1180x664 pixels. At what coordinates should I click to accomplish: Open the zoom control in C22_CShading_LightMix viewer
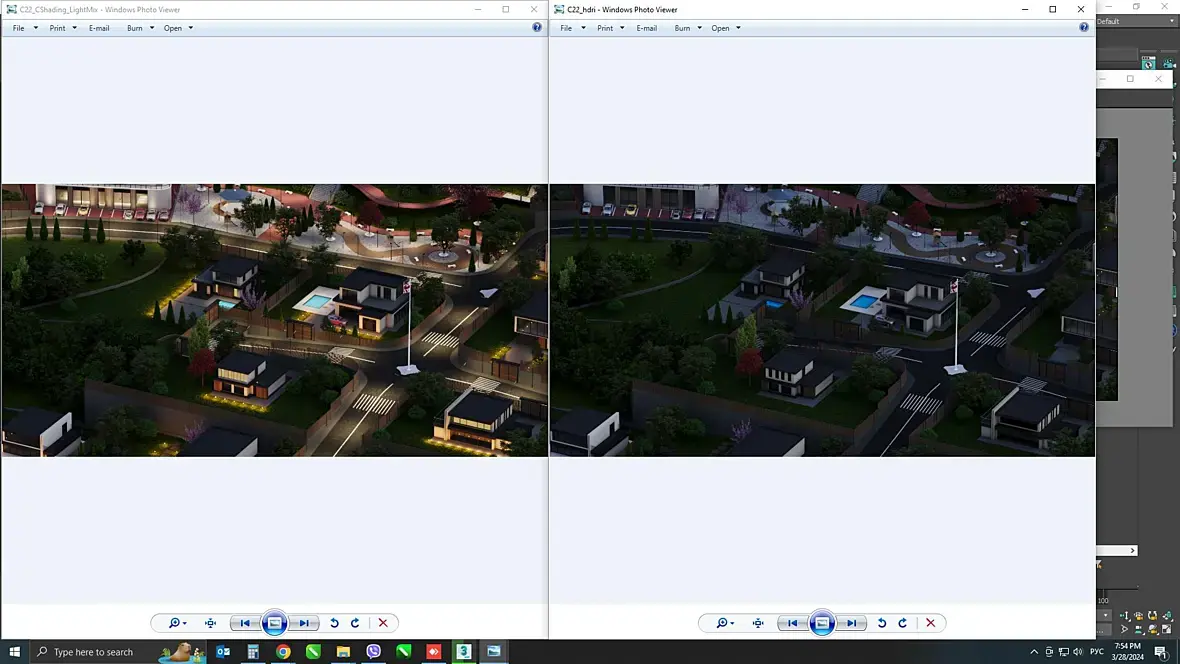pyautogui.click(x=178, y=623)
